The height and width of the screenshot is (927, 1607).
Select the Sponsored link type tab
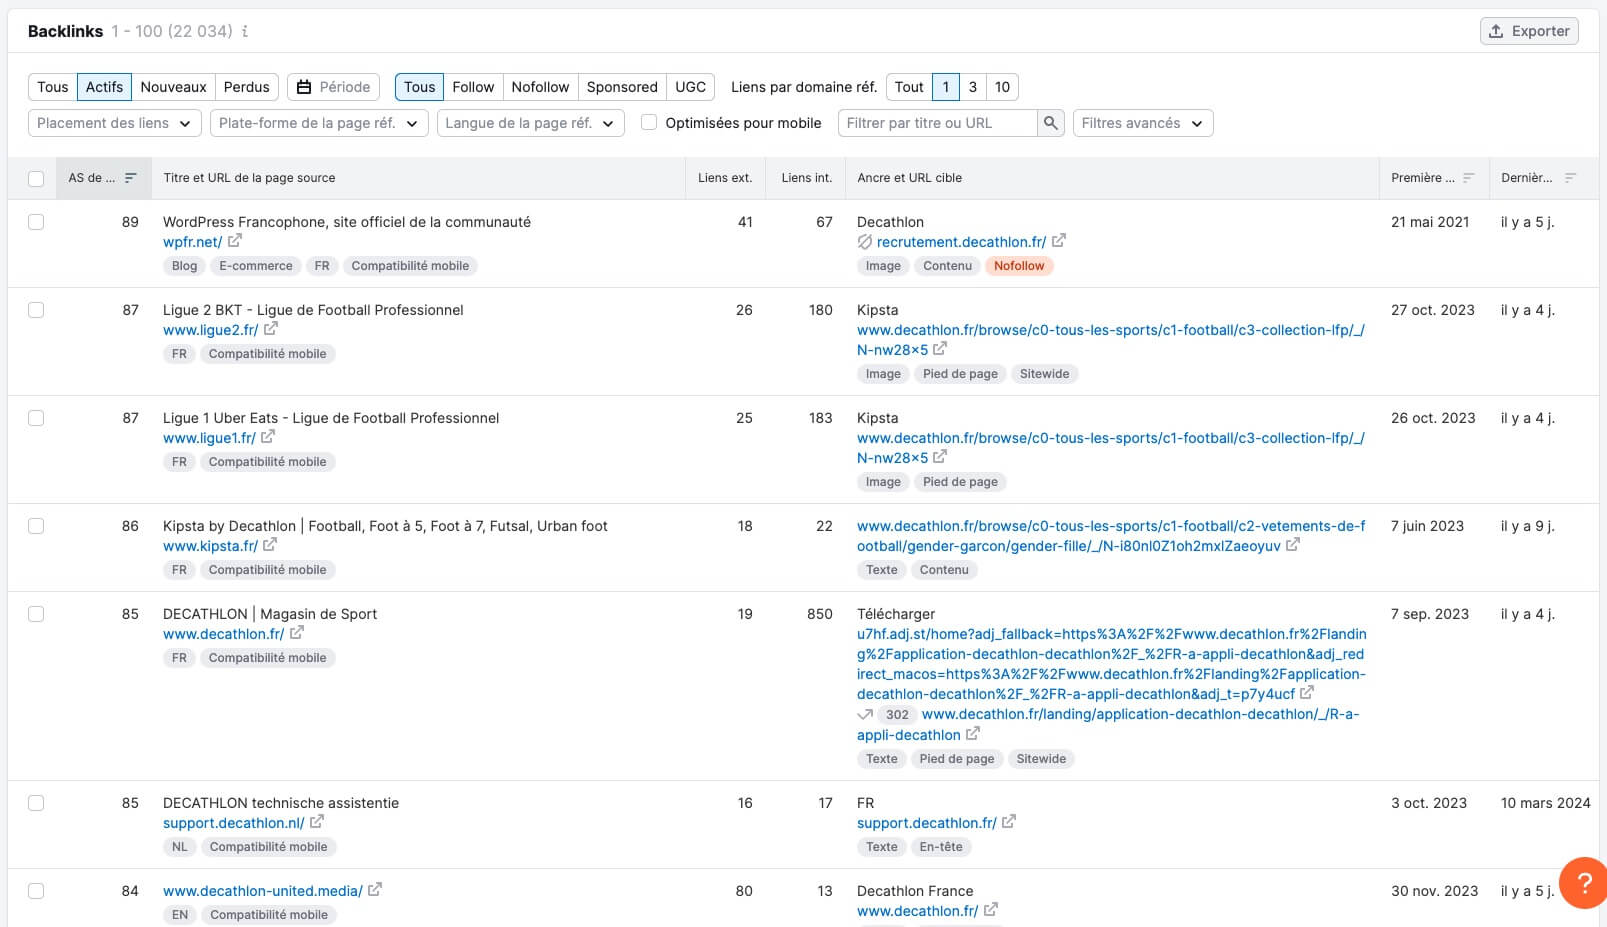pos(622,87)
